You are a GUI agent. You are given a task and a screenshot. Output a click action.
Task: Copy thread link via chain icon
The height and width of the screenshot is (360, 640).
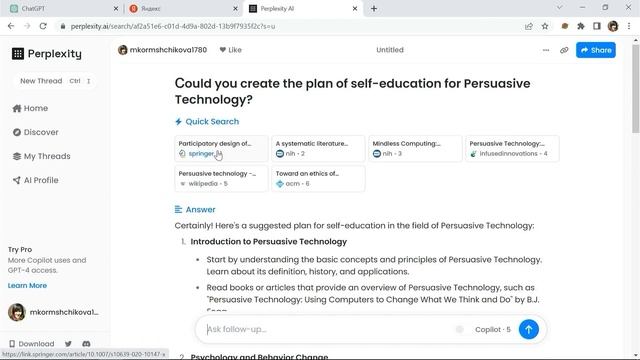[x=564, y=50]
